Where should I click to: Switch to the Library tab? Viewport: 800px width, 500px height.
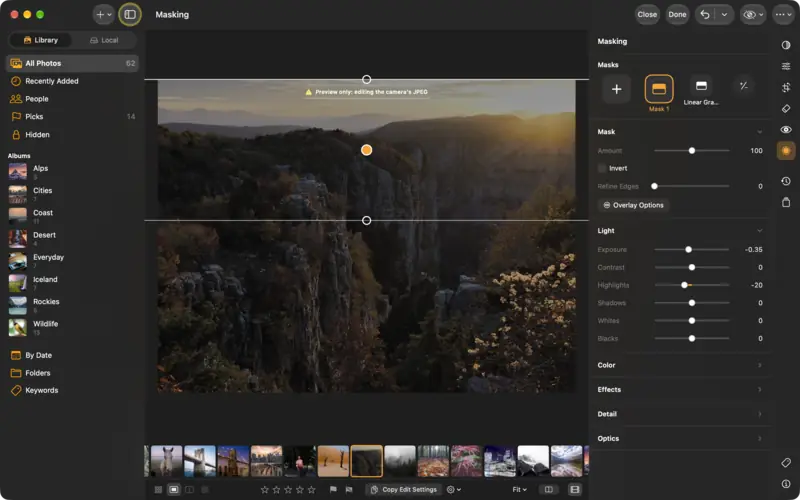tap(41, 40)
